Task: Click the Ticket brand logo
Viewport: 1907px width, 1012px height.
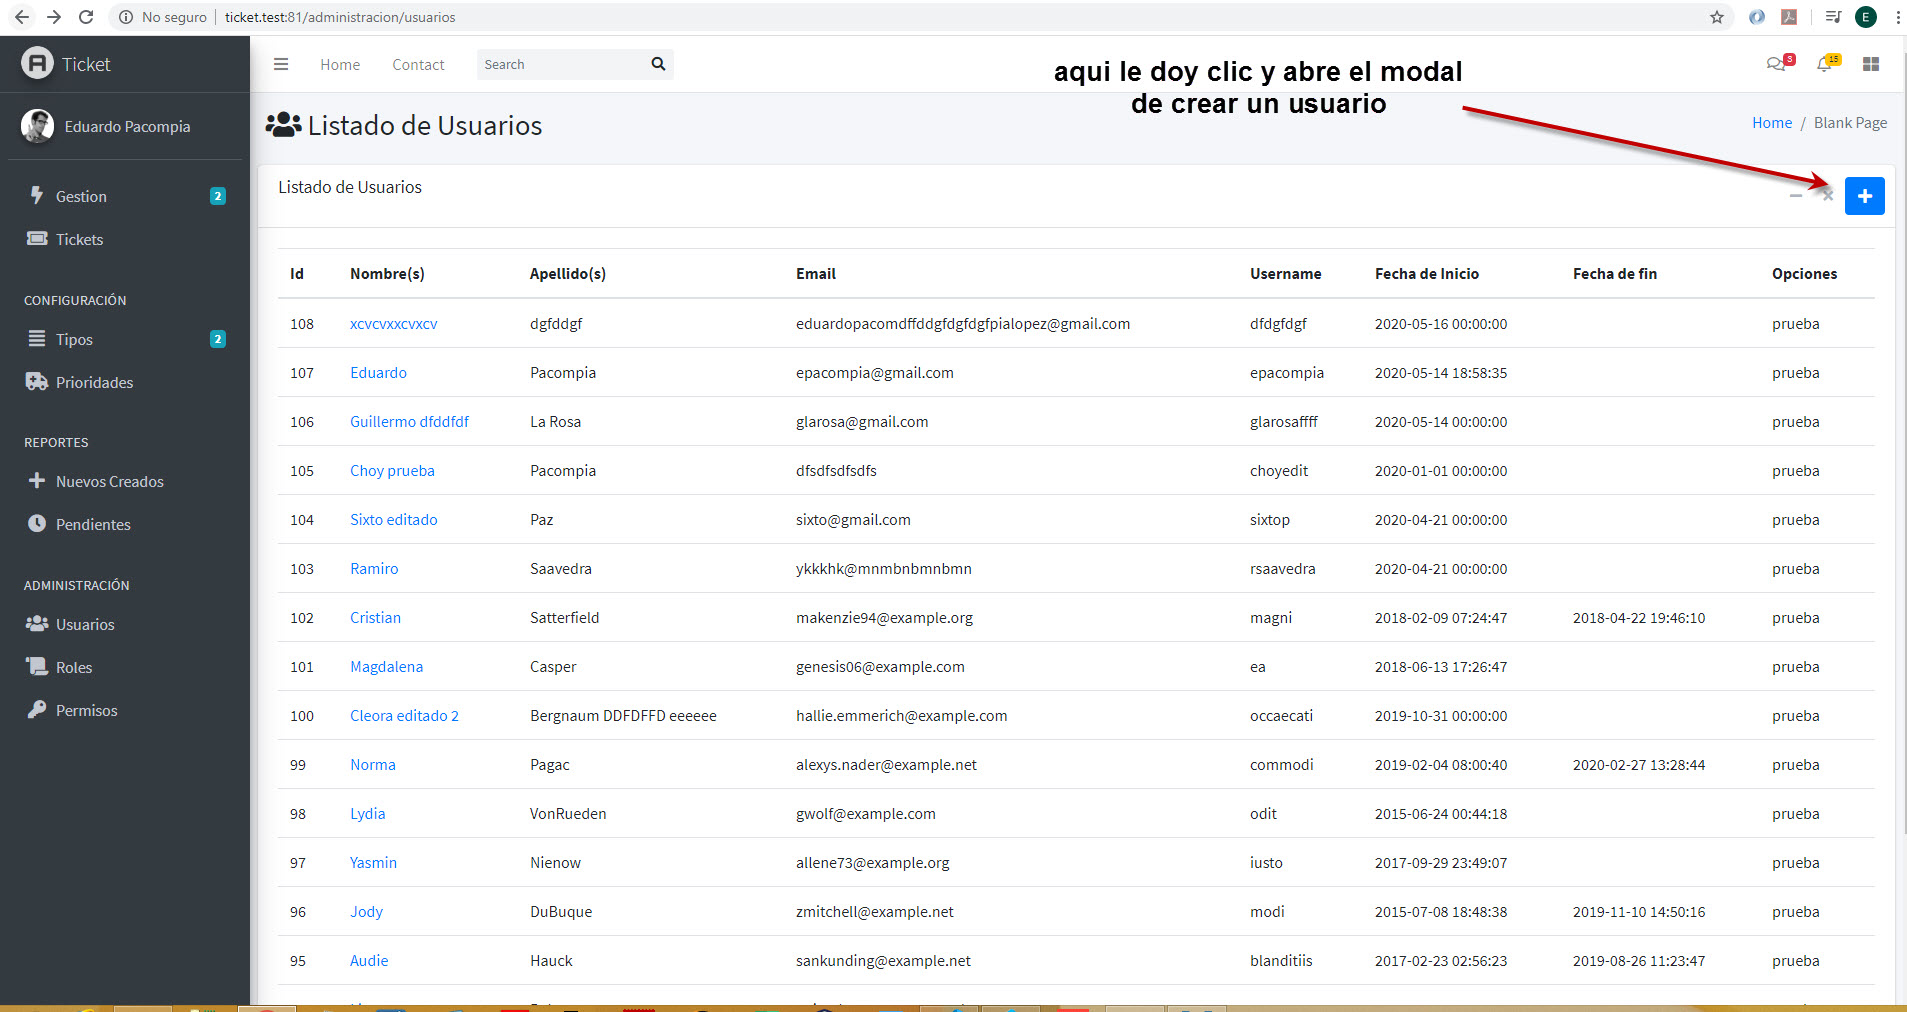Action: tap(37, 63)
